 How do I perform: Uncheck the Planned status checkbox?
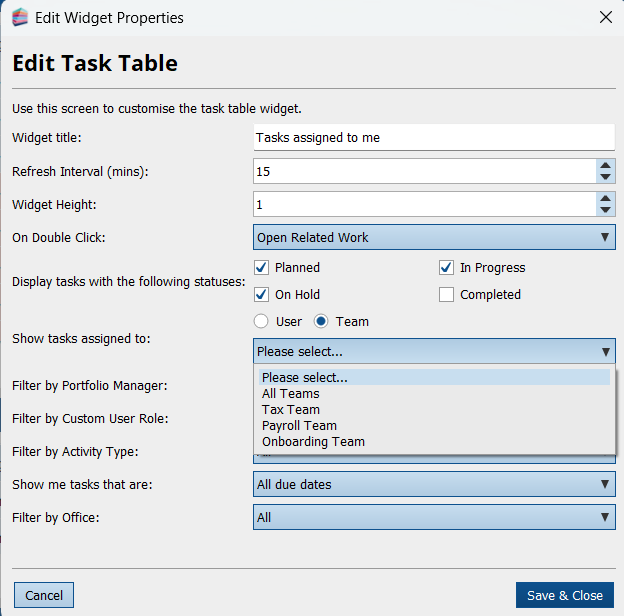click(262, 268)
